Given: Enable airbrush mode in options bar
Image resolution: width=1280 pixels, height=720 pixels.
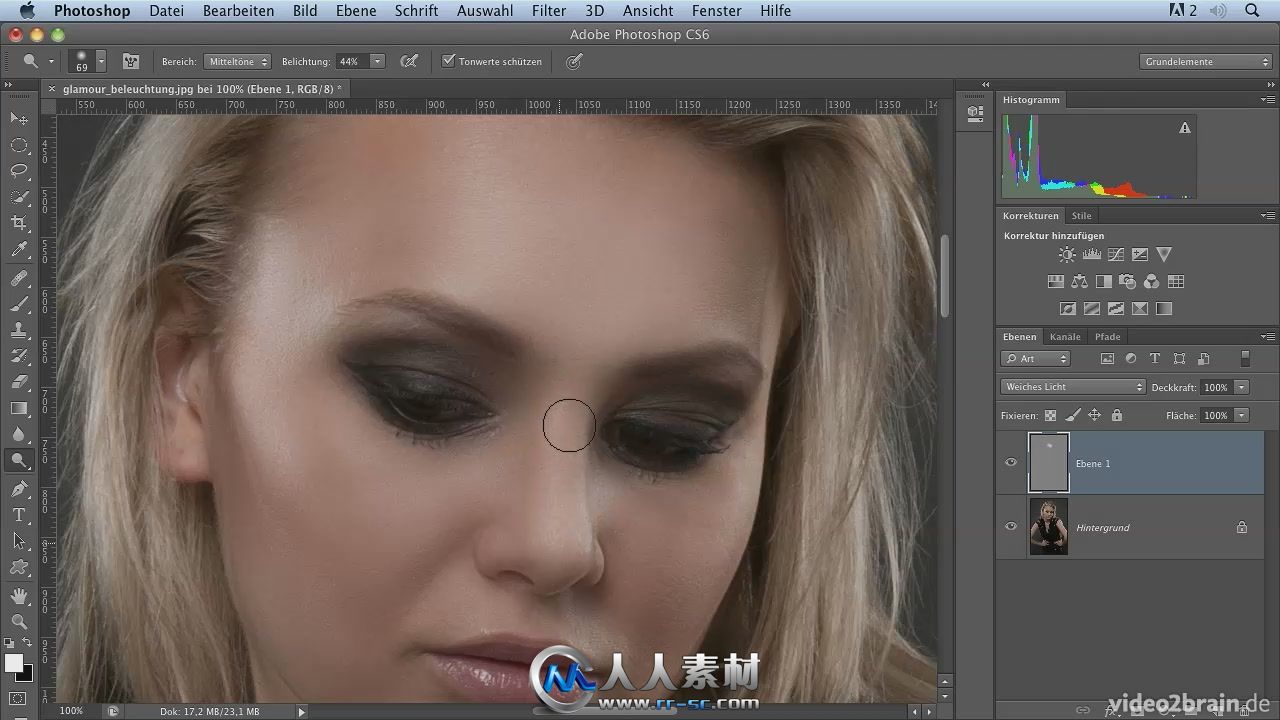Looking at the screenshot, I should tap(409, 61).
